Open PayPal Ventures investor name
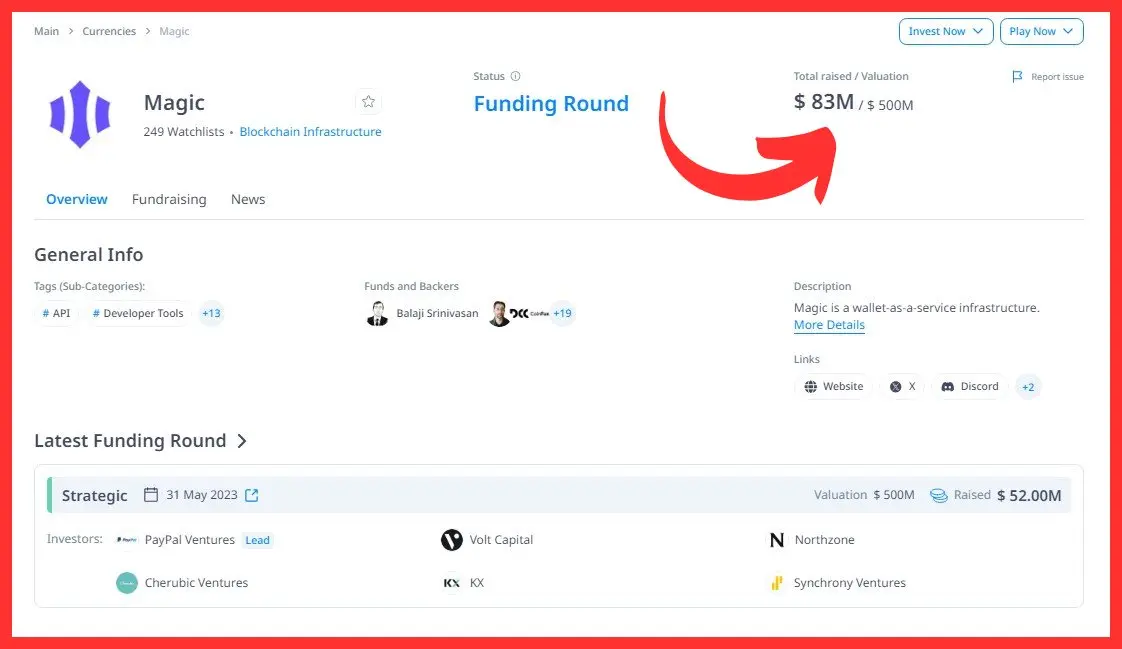Viewport: 1122px width, 649px height. click(x=190, y=540)
